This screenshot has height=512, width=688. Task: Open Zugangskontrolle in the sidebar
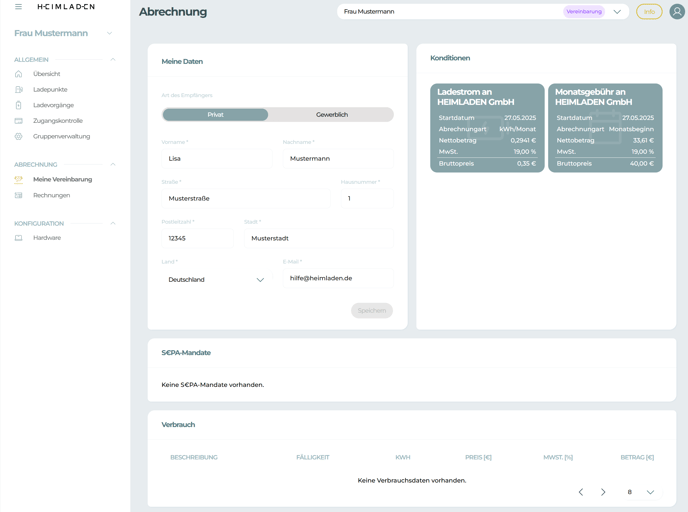(x=58, y=121)
